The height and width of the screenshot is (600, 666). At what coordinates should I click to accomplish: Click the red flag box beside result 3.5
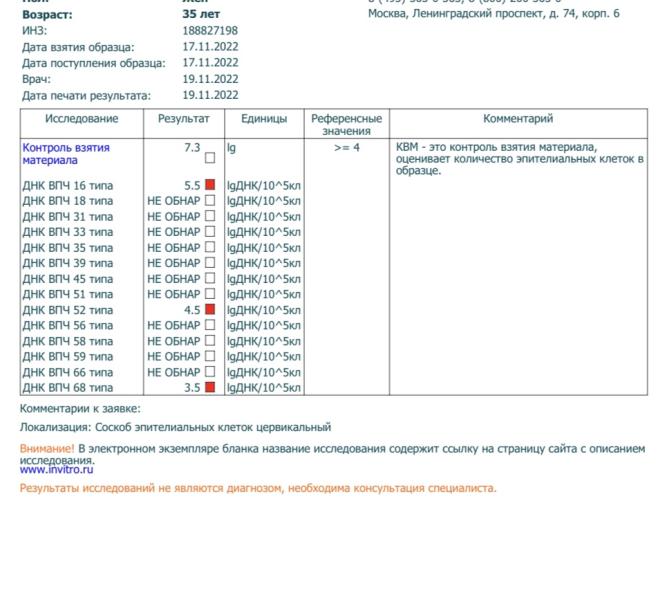(x=210, y=387)
